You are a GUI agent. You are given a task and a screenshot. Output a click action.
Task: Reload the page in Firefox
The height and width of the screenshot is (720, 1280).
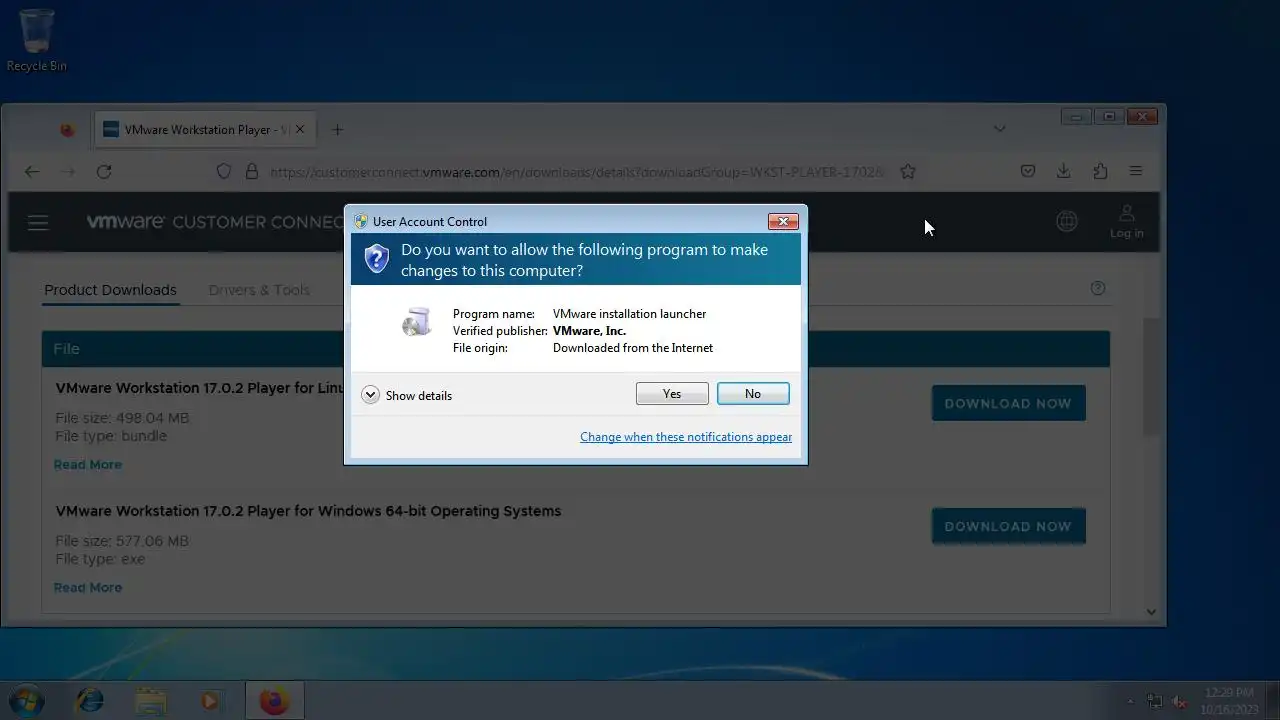point(104,172)
